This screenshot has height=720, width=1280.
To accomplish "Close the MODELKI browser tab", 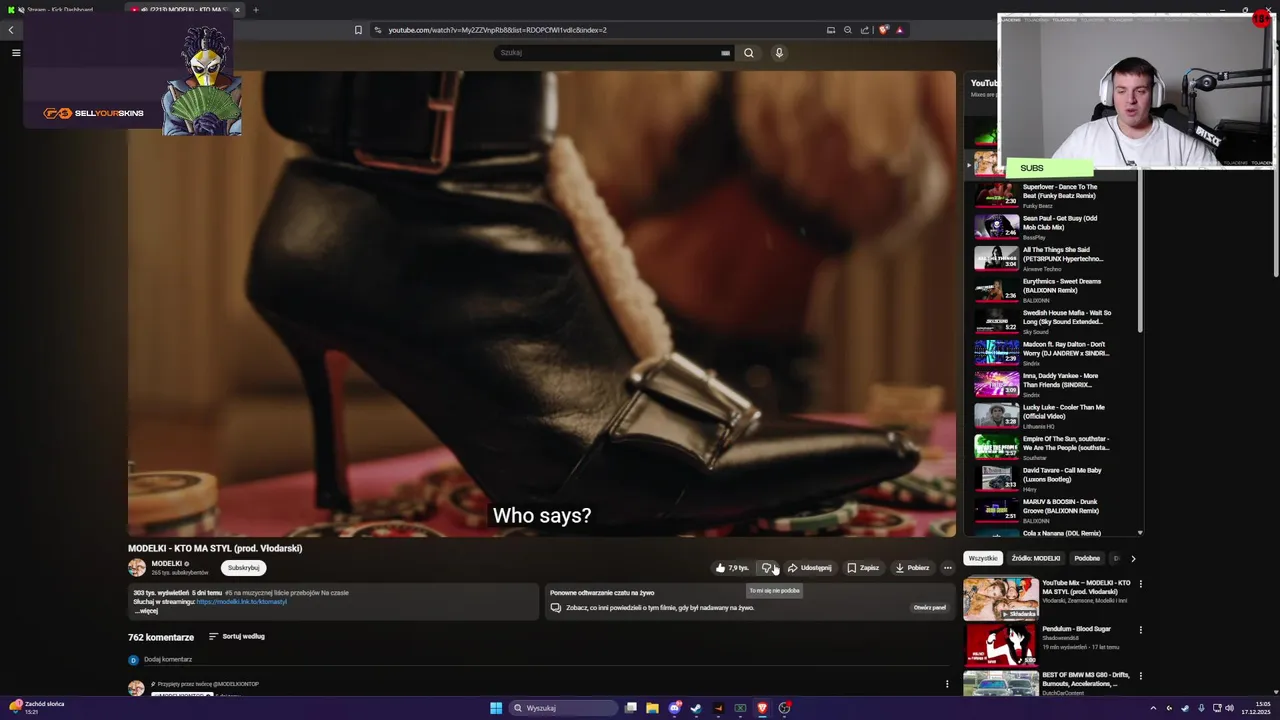I will [237, 10].
